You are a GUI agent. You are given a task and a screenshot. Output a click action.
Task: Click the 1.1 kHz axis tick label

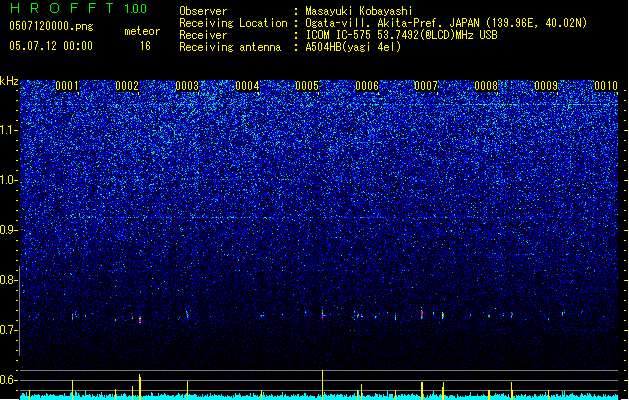pyautogui.click(x=9, y=130)
